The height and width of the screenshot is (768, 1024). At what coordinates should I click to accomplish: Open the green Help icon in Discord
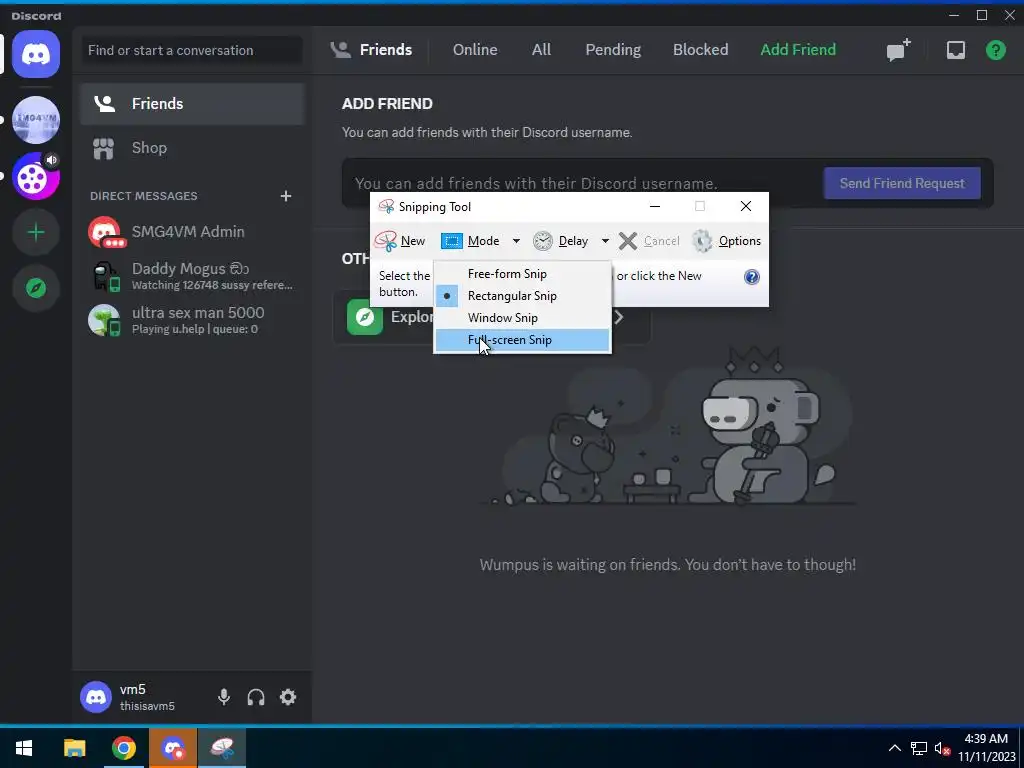[x=996, y=50]
